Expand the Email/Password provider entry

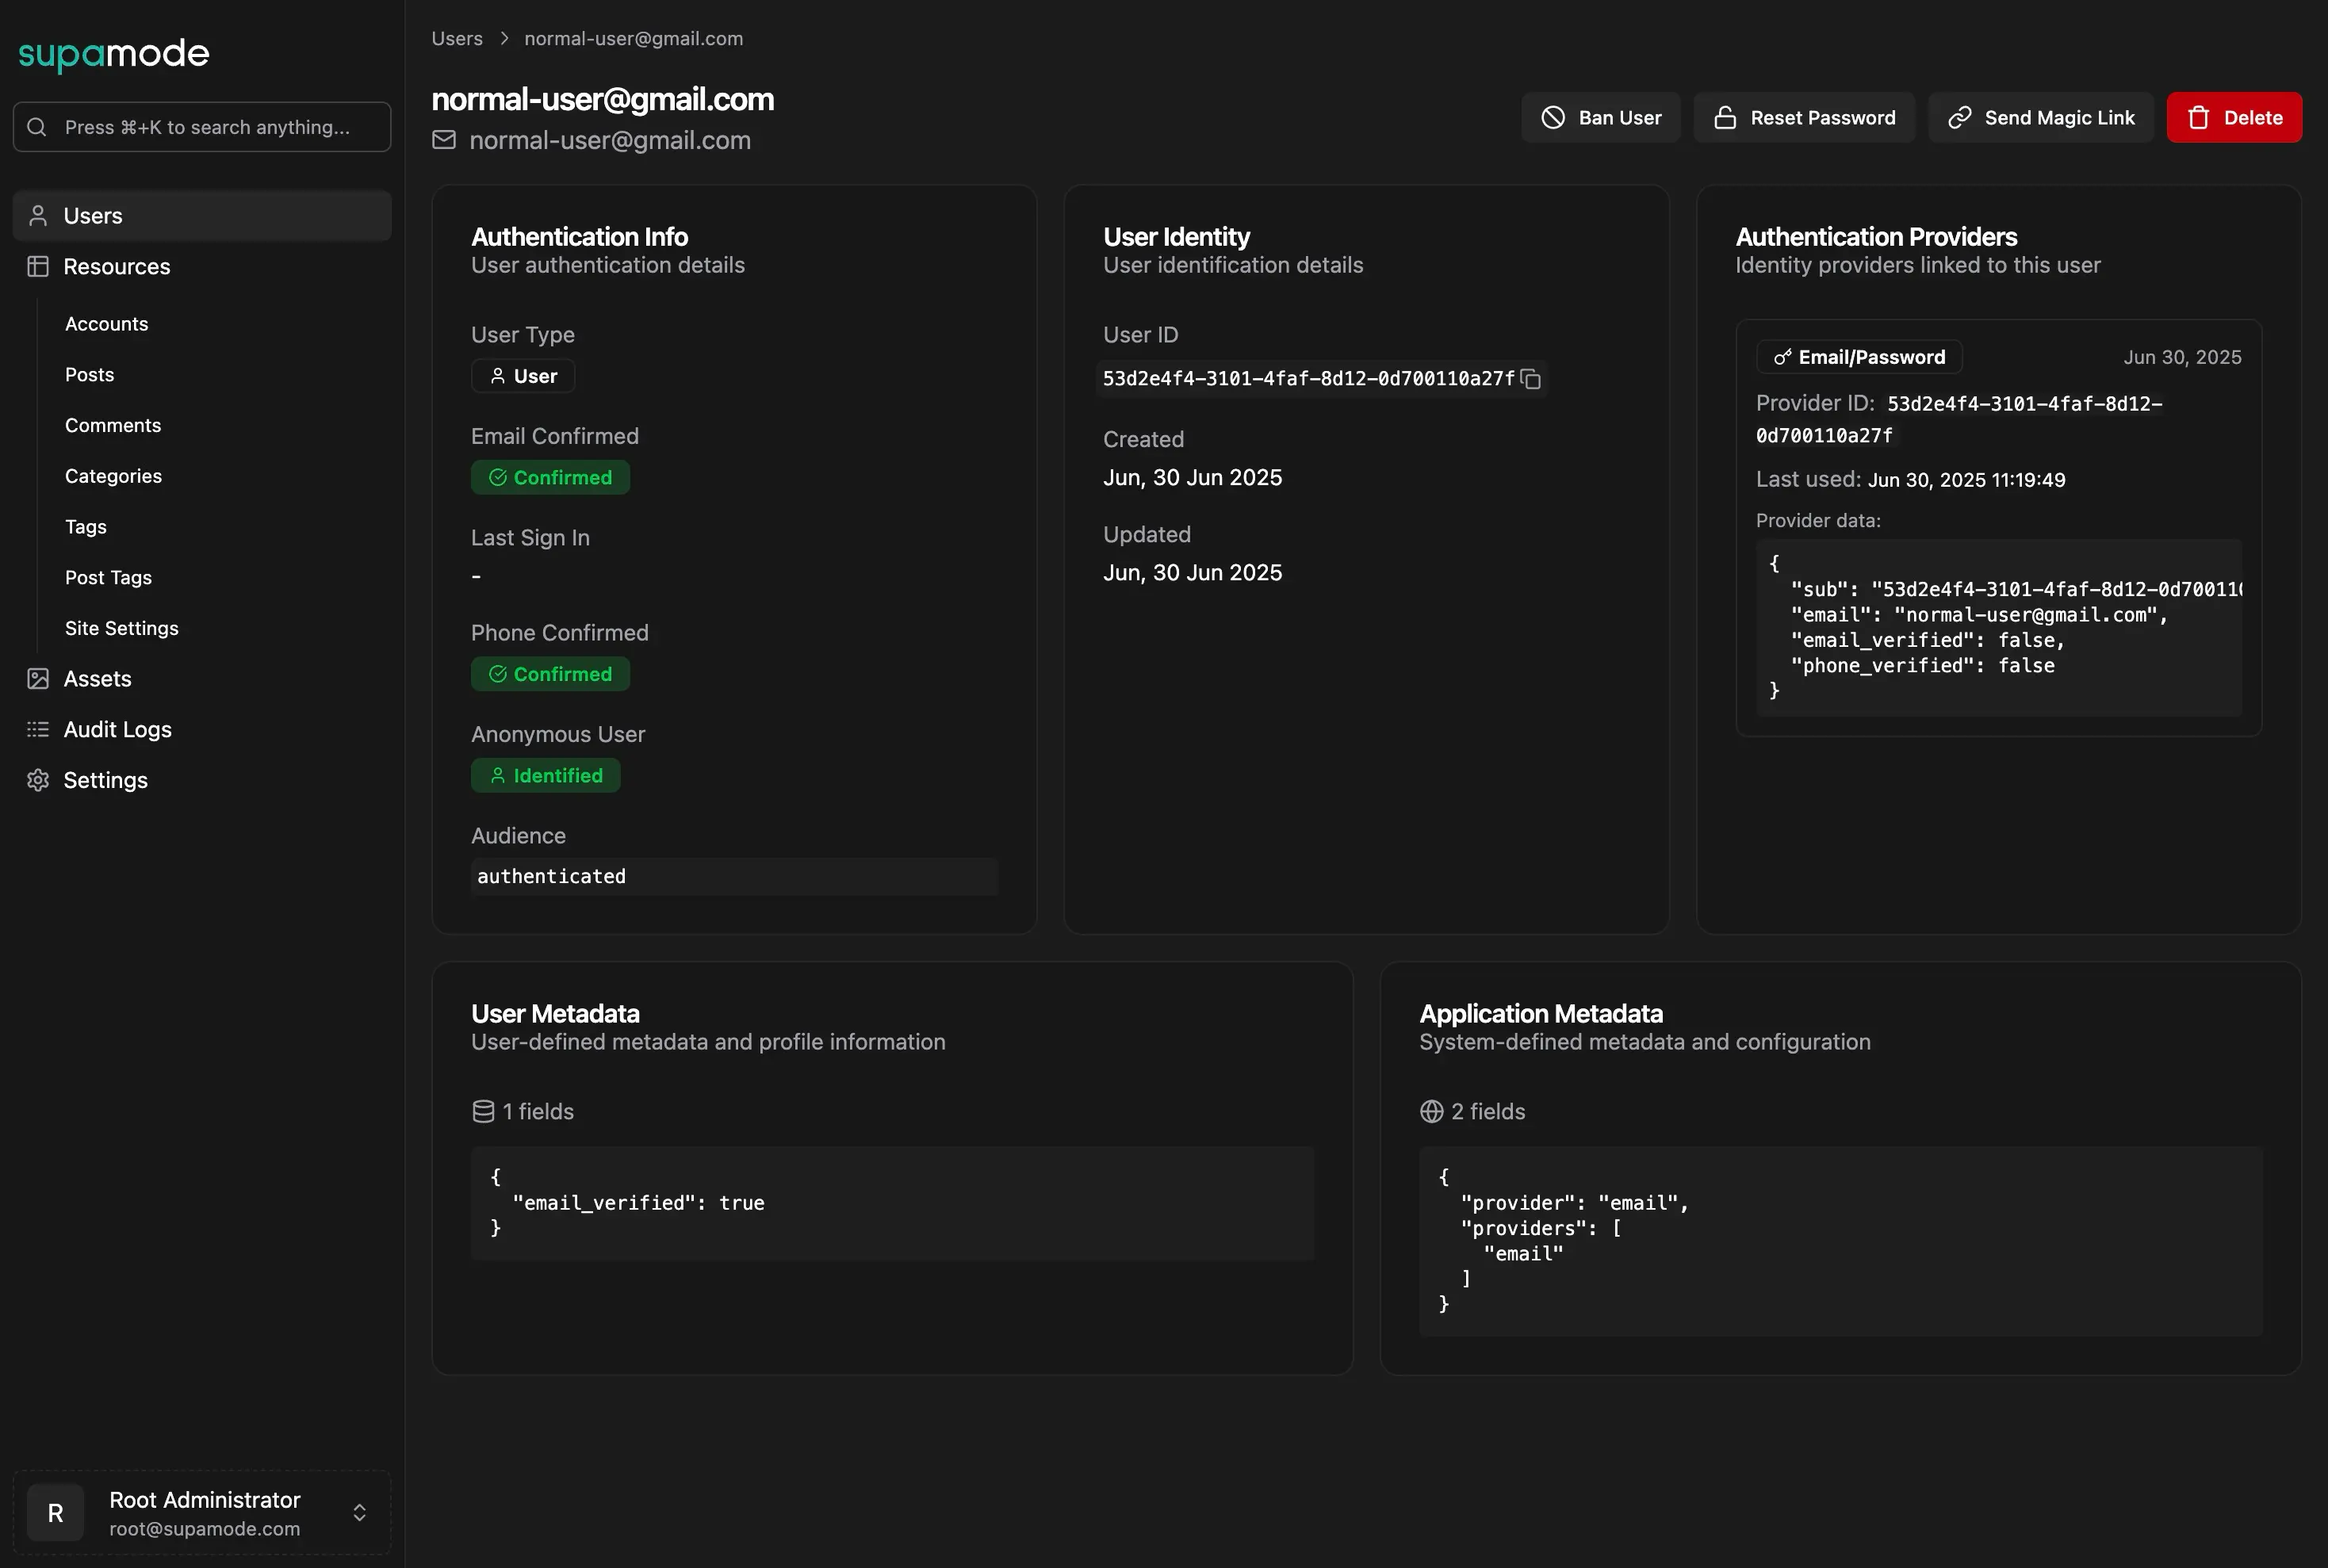(1857, 357)
